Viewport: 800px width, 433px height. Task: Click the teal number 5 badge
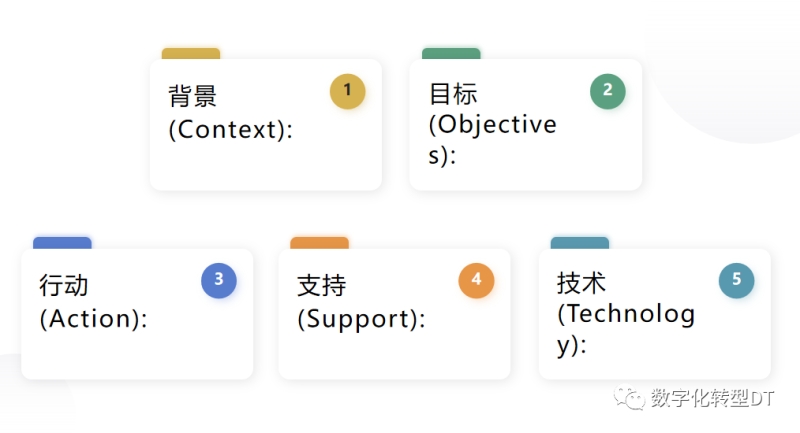click(737, 280)
